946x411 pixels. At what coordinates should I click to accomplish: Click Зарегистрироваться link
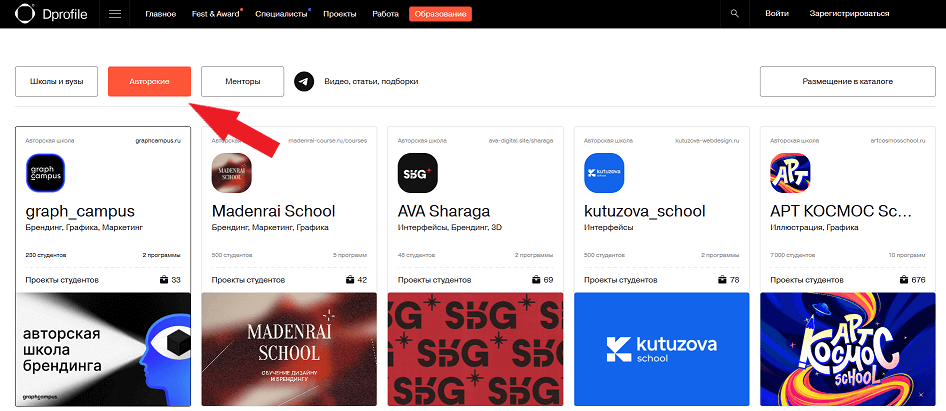point(849,14)
